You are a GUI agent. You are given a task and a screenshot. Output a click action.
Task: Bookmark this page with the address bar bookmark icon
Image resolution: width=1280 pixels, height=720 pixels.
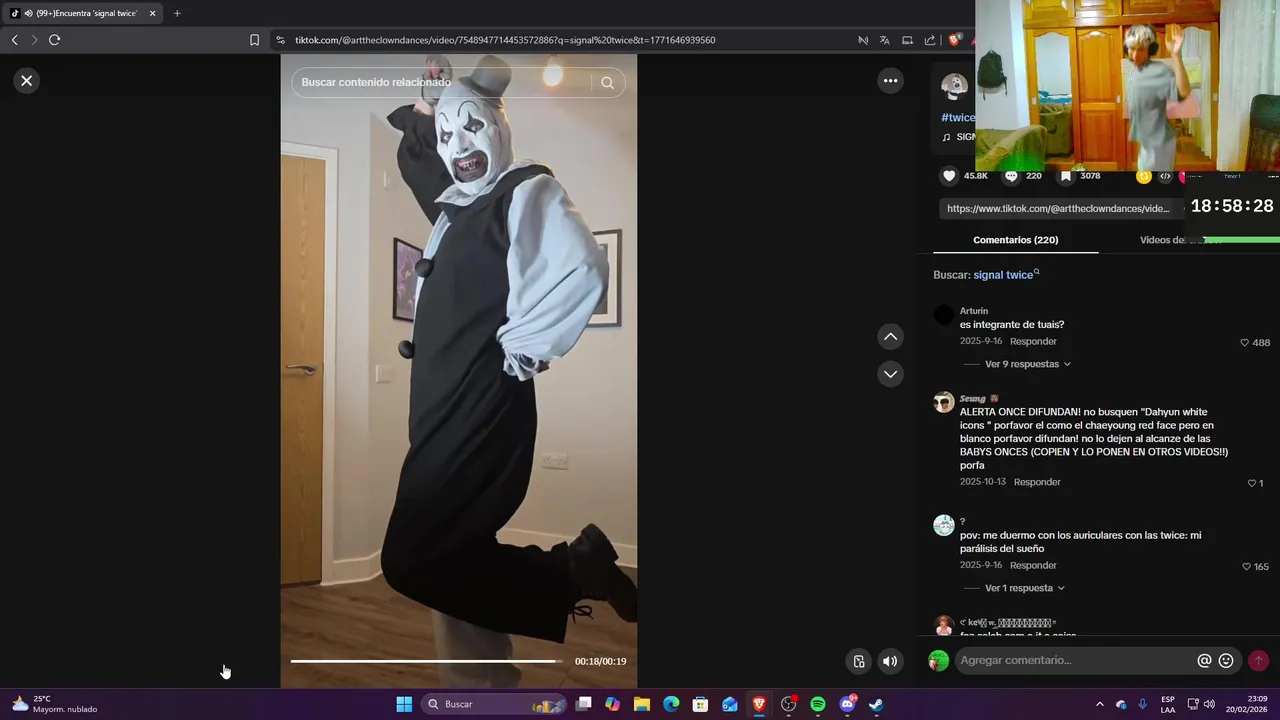pos(254,40)
